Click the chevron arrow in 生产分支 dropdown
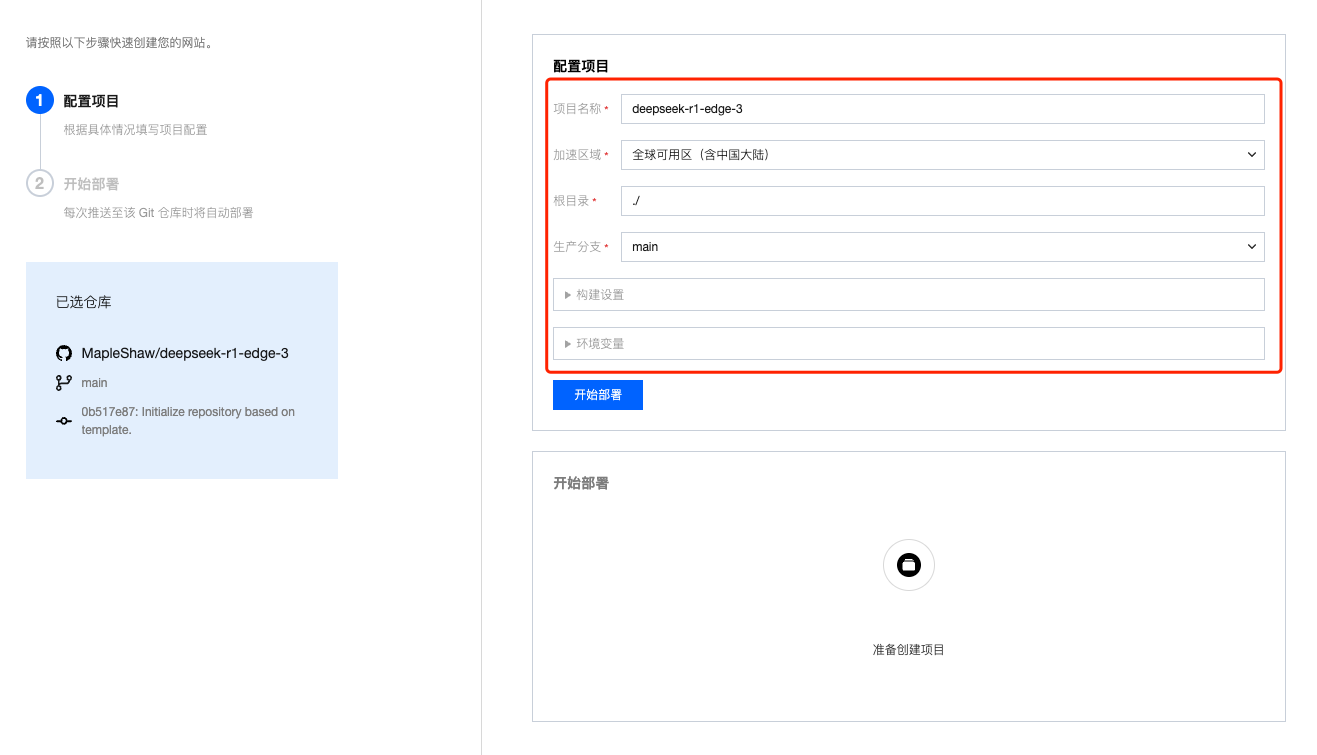 (1251, 247)
